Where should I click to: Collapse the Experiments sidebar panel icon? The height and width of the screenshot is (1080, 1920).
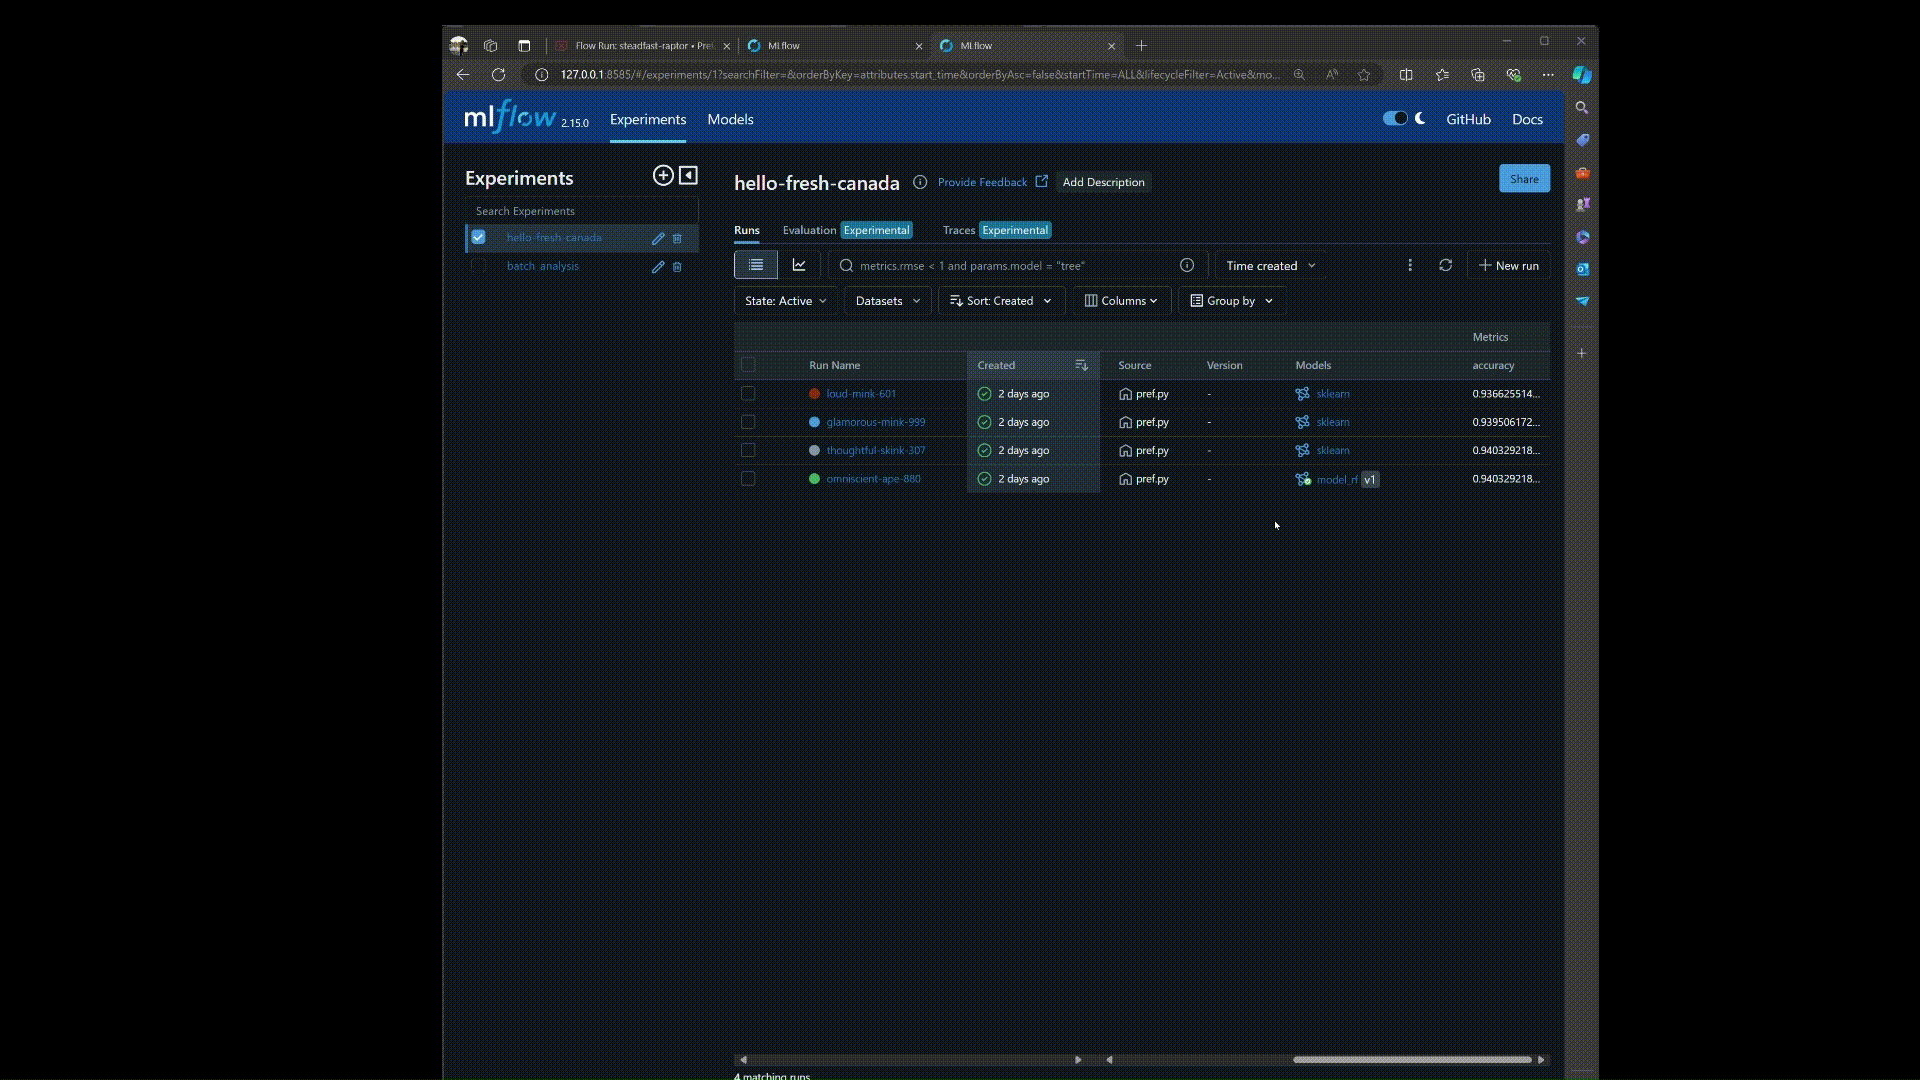point(688,176)
